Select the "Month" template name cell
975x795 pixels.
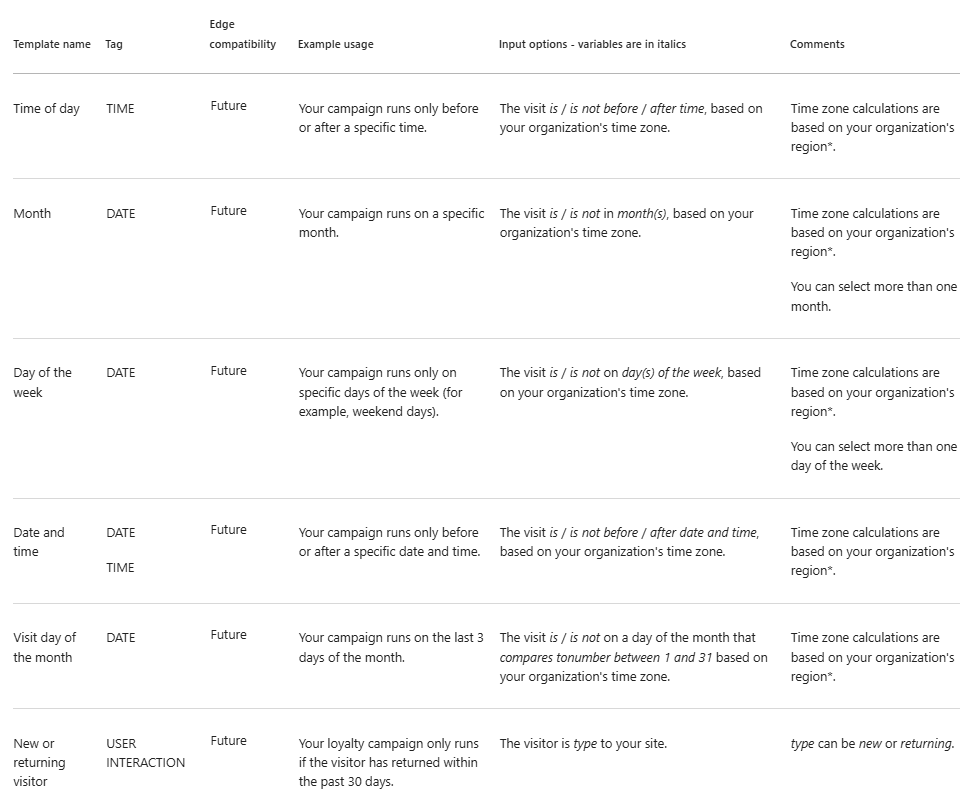point(32,213)
